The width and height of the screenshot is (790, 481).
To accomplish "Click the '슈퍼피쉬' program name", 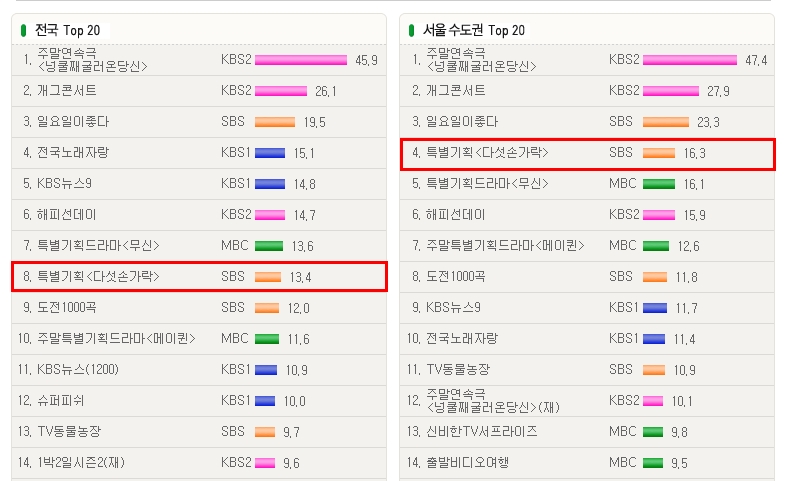I will [x=60, y=401].
